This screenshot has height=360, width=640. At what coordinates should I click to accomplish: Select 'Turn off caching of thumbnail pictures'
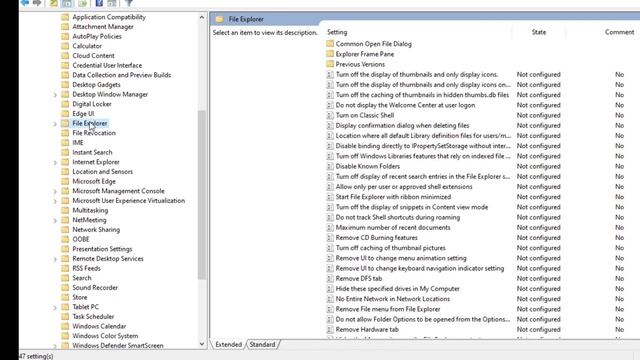point(391,248)
